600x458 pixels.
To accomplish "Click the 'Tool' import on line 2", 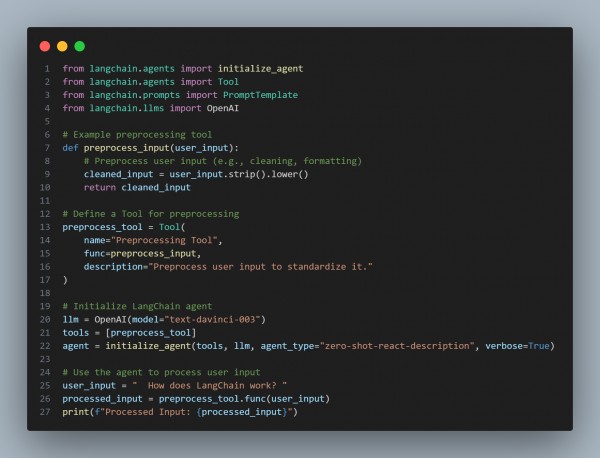I will pos(228,82).
